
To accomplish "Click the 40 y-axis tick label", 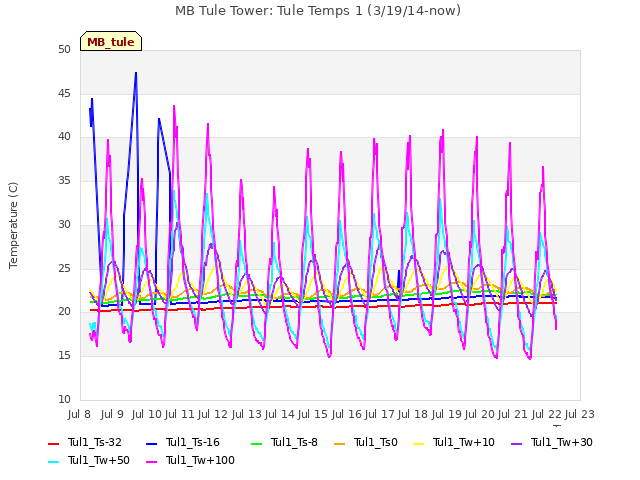I will 64,137.
